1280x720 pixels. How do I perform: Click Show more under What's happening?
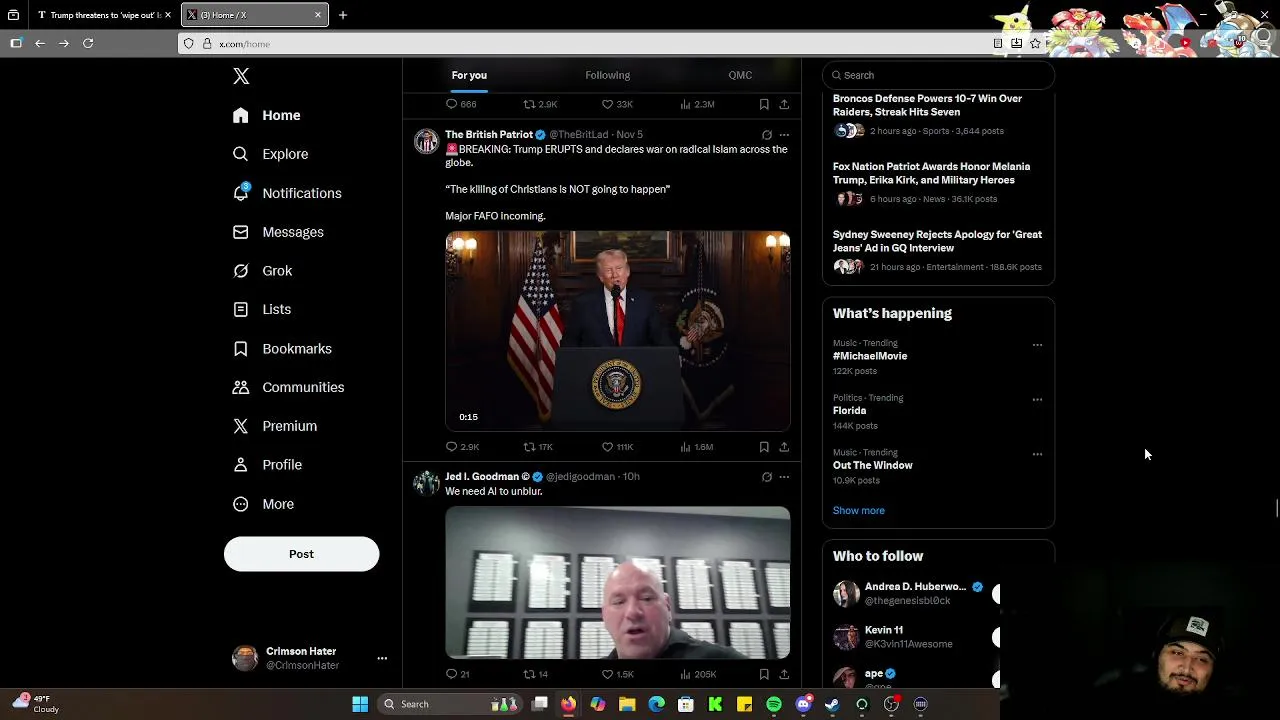pyautogui.click(x=858, y=510)
